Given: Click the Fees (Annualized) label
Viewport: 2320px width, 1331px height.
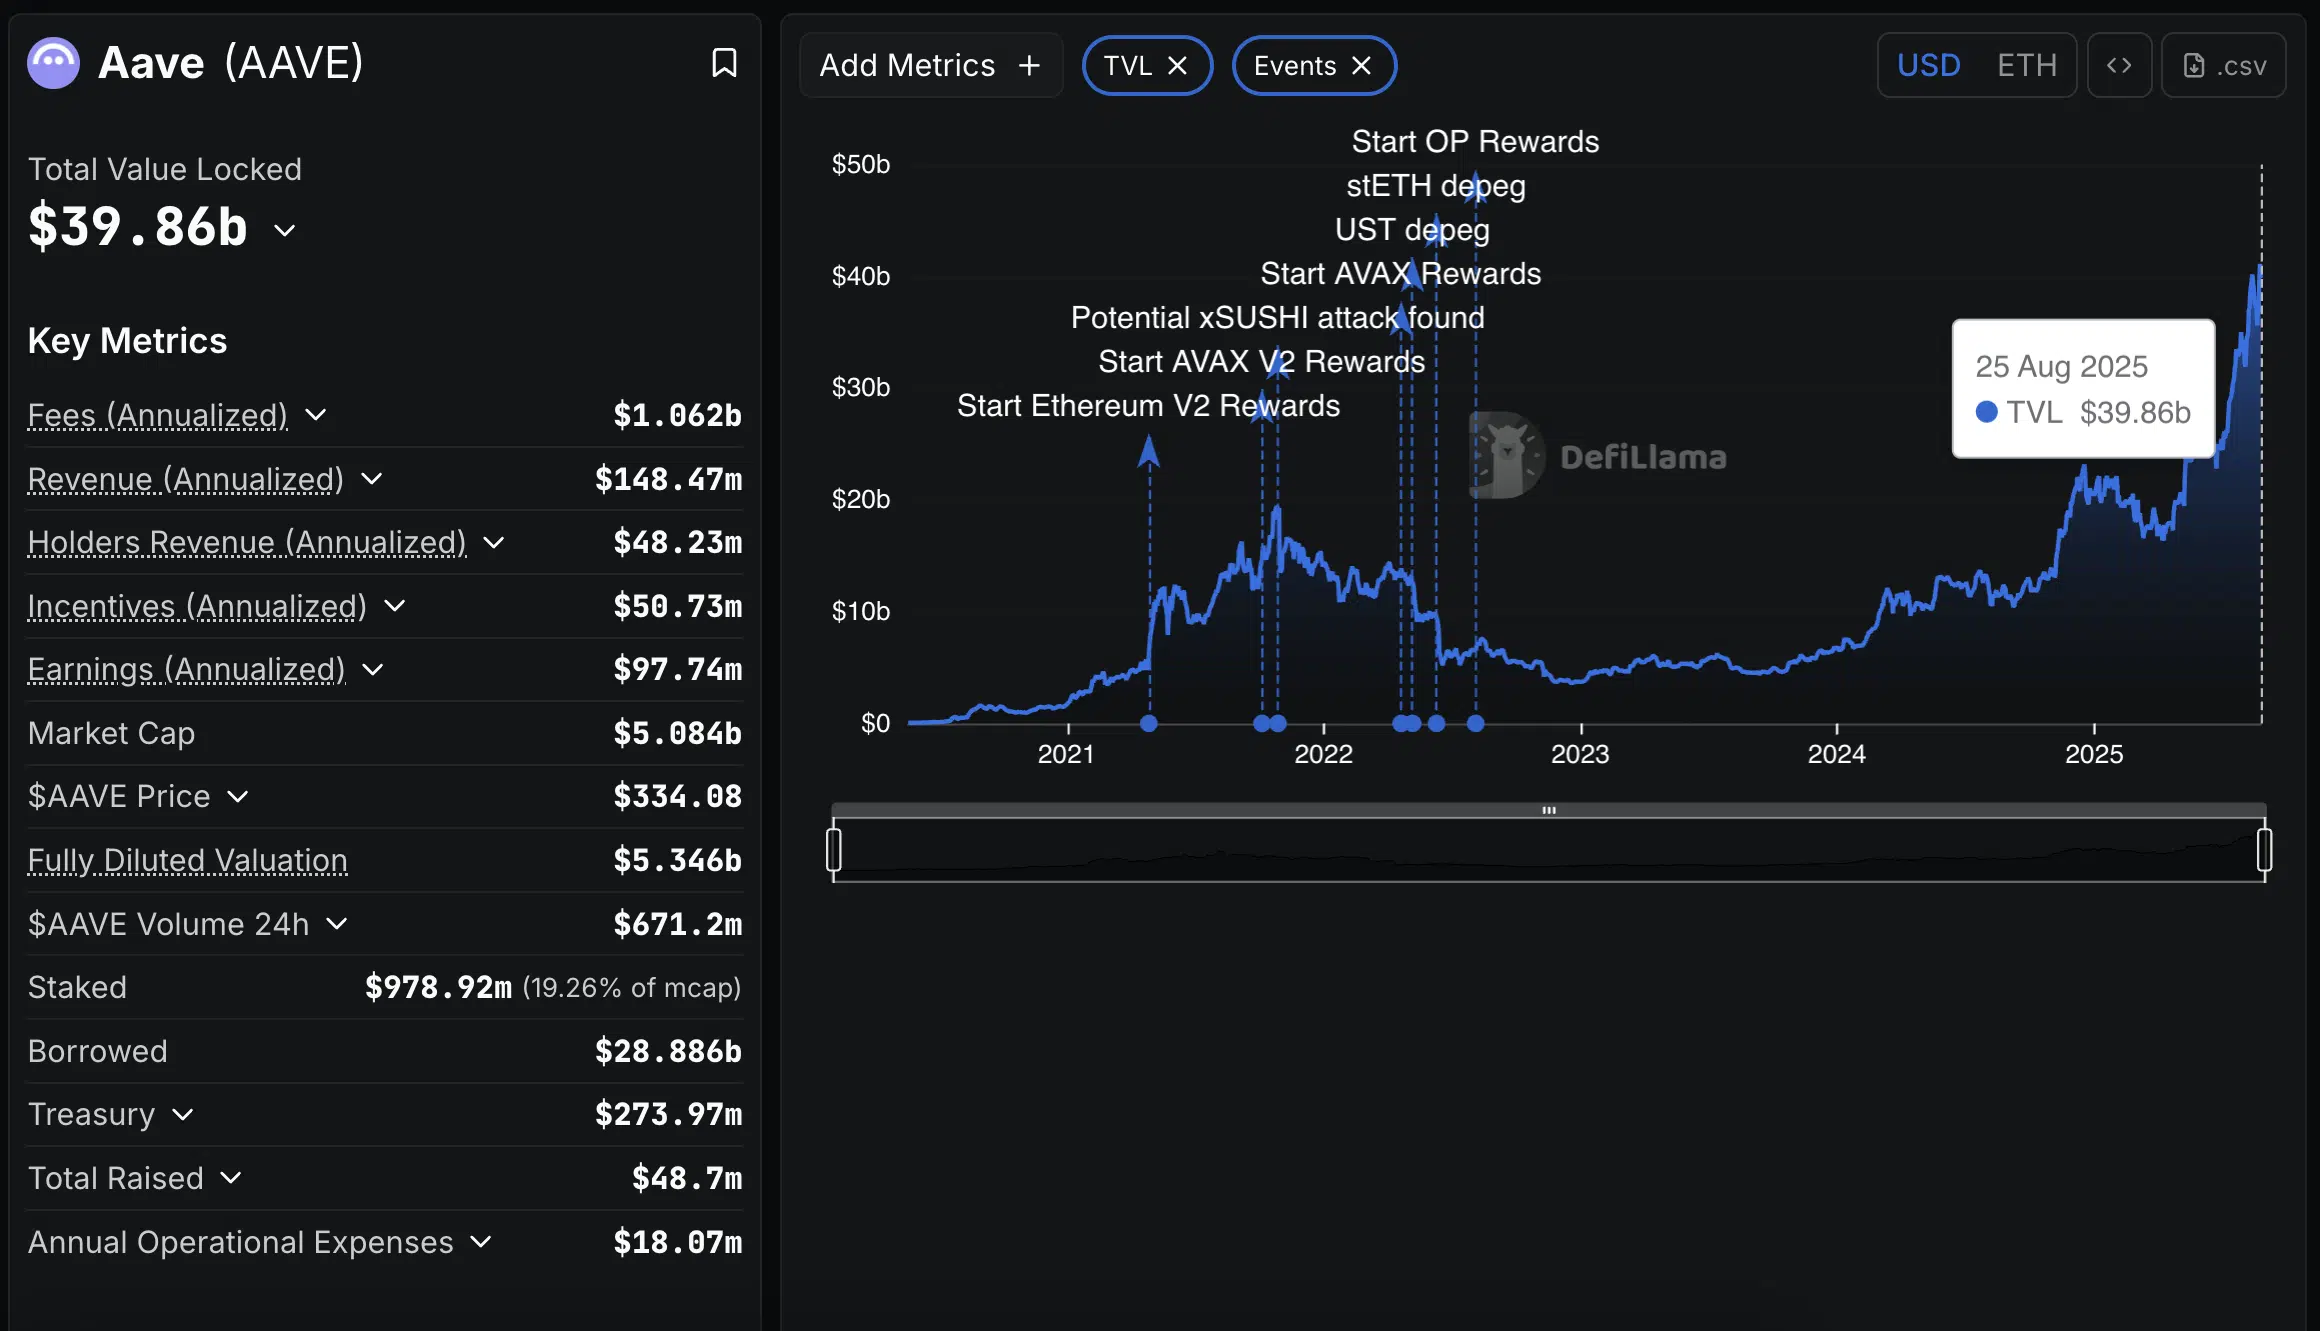Looking at the screenshot, I should pos(158,415).
